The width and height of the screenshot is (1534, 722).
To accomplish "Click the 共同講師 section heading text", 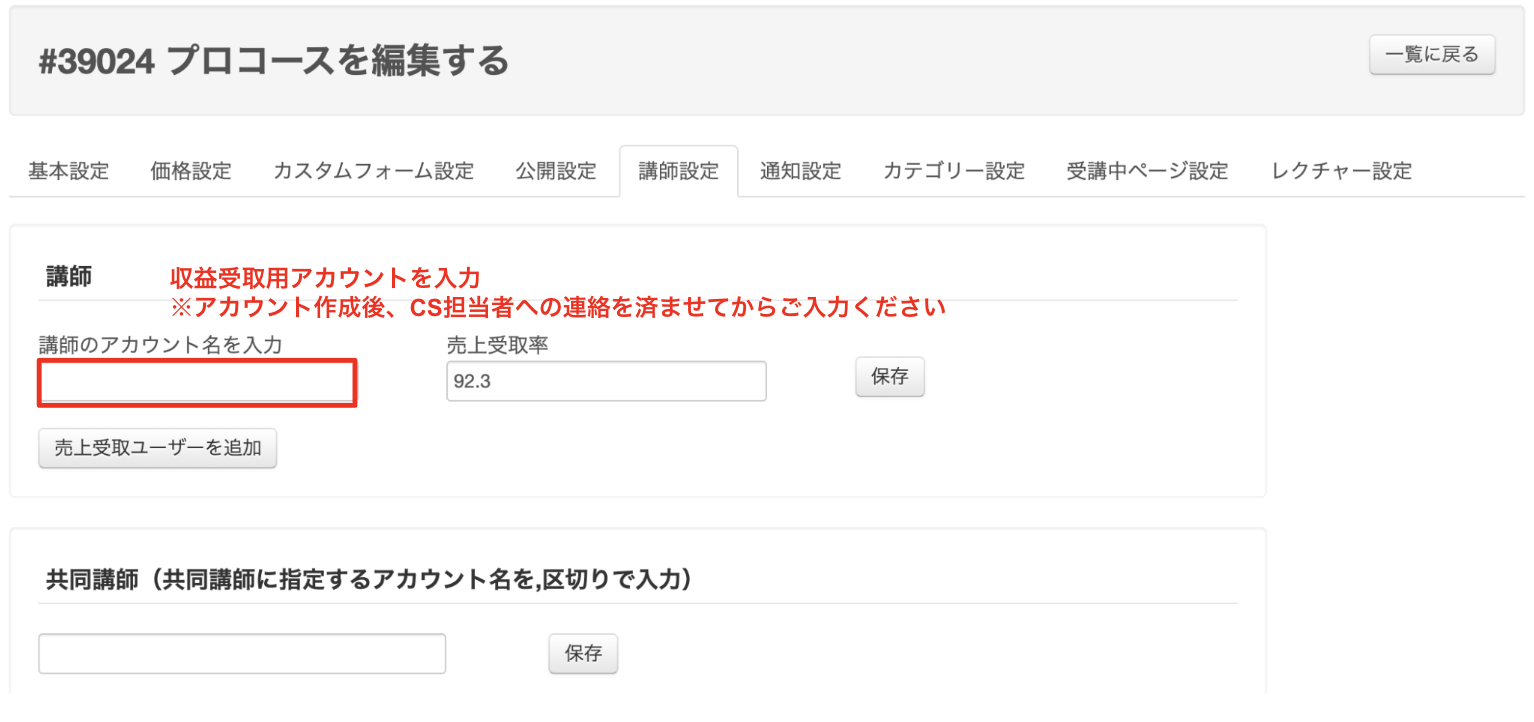I will [369, 579].
